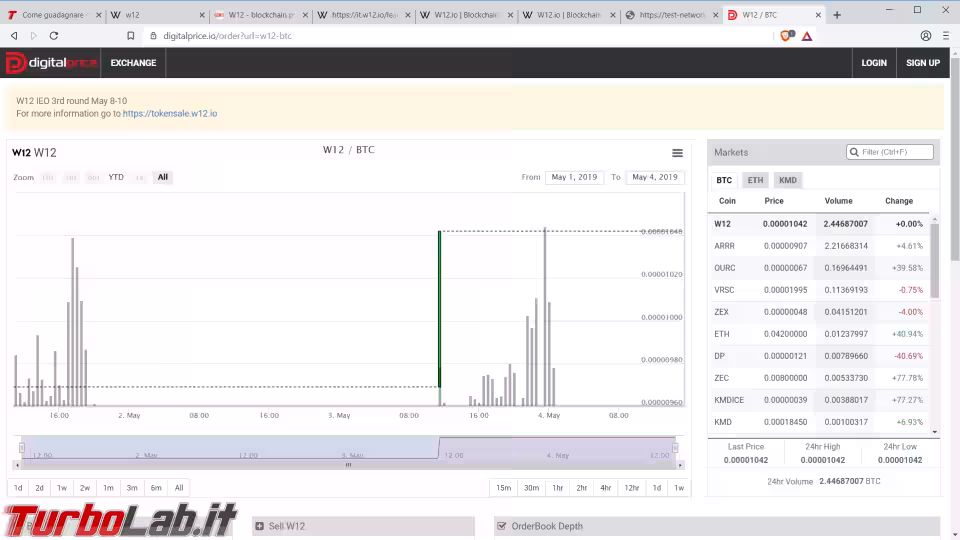Open the browser main menu icon

click(946, 36)
